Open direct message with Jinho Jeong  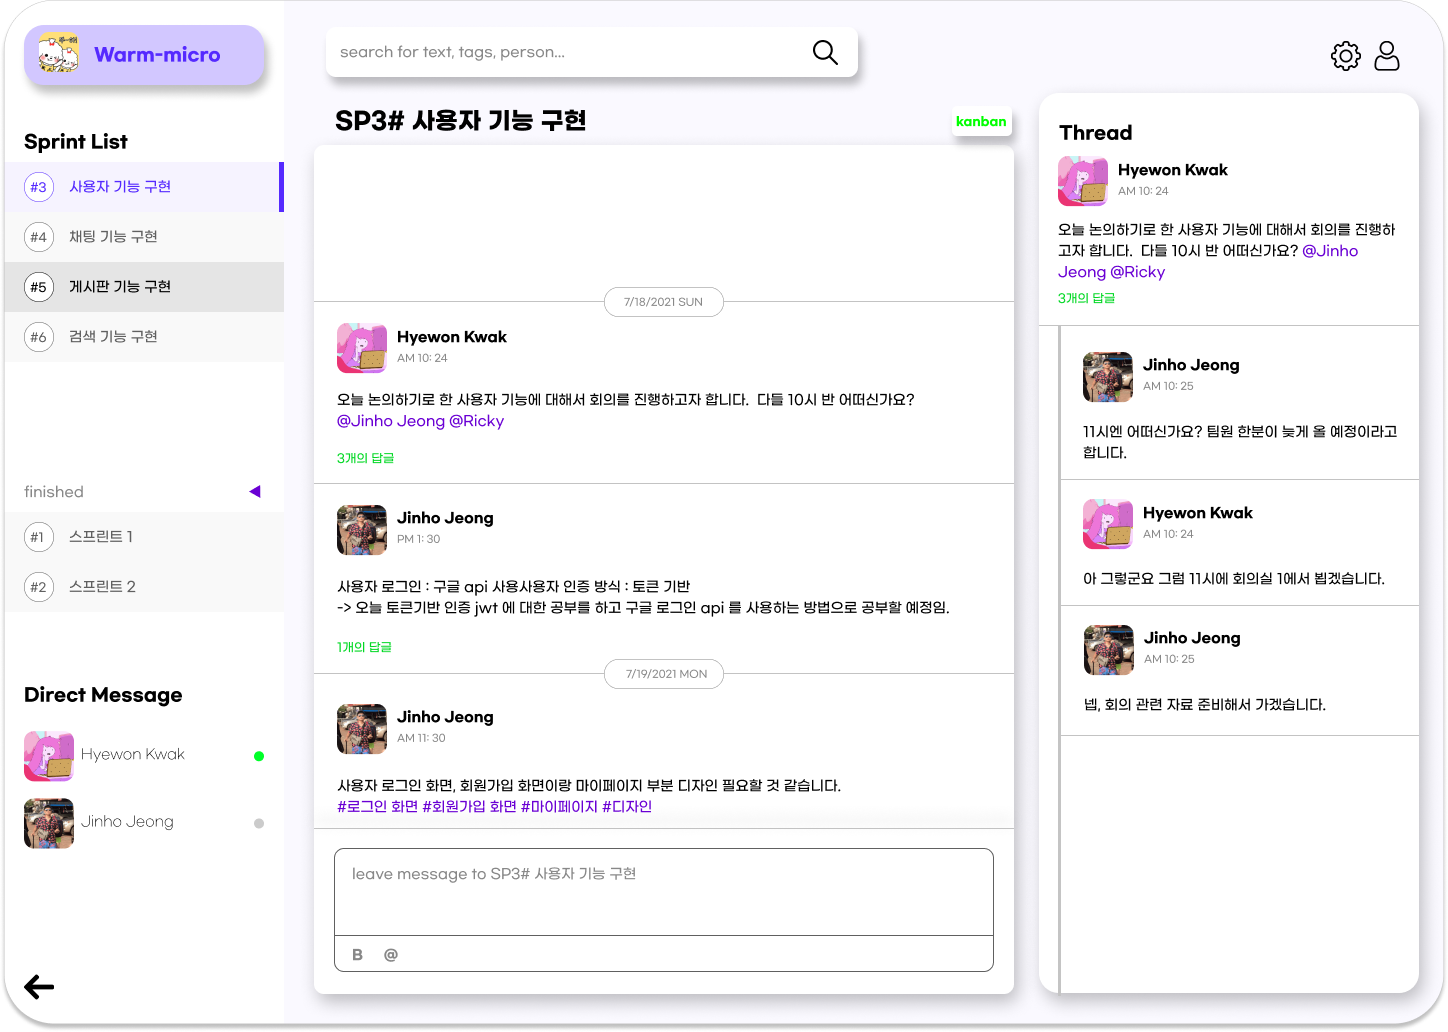point(127,821)
